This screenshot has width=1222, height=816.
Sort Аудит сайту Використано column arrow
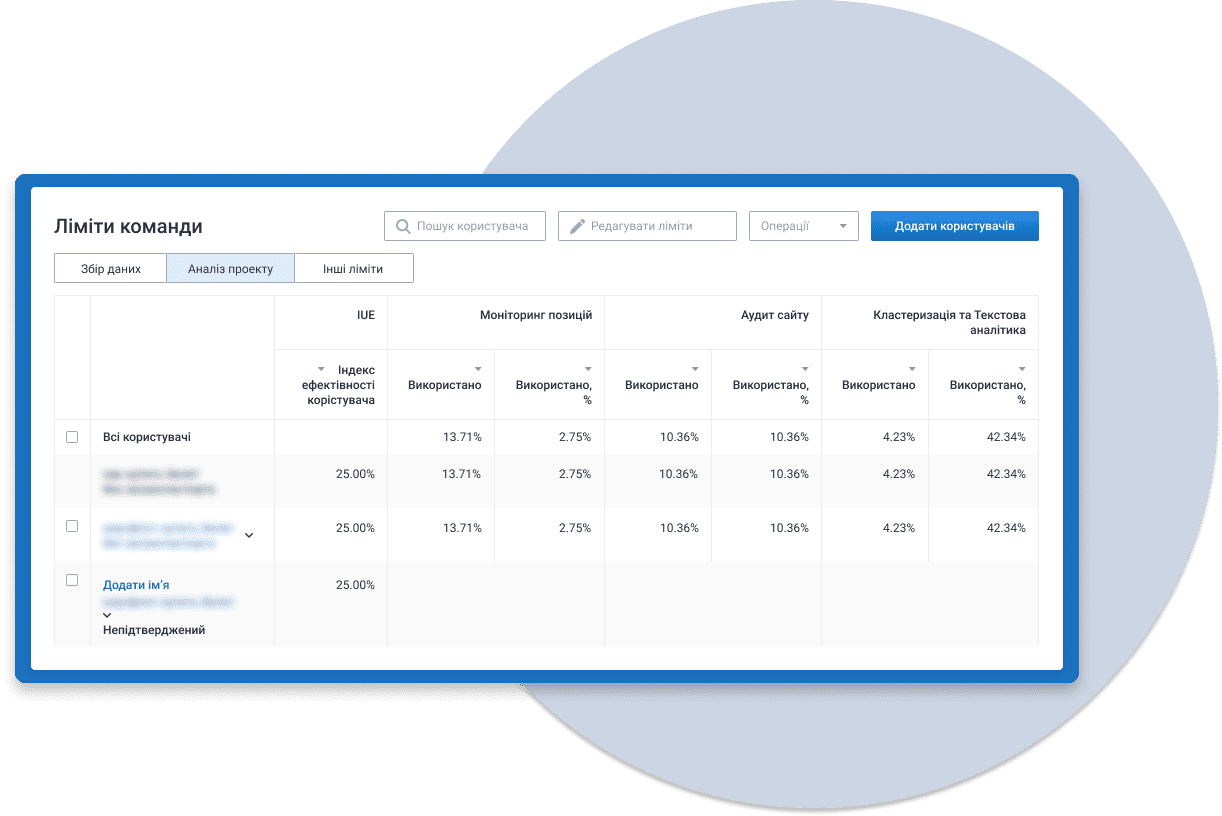tap(695, 369)
